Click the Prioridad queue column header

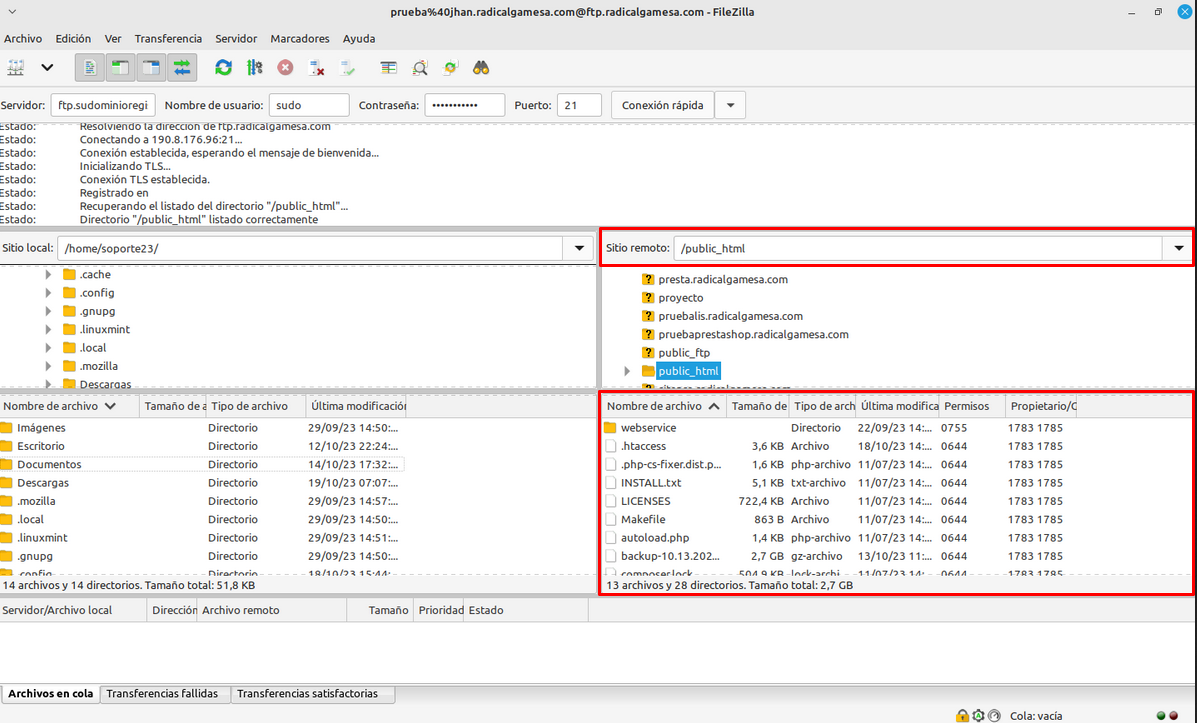pos(440,610)
